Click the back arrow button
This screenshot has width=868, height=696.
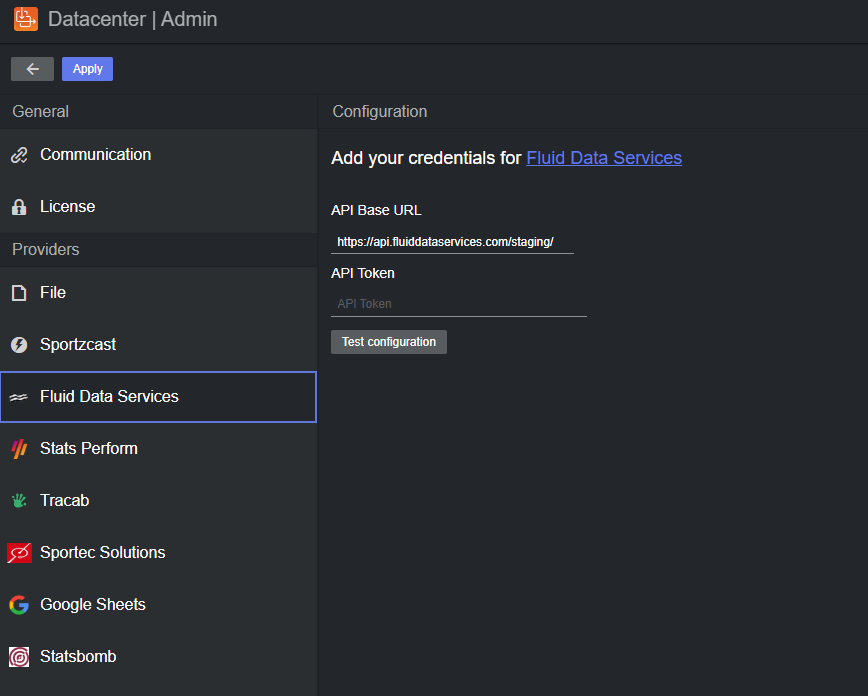pyautogui.click(x=32, y=69)
